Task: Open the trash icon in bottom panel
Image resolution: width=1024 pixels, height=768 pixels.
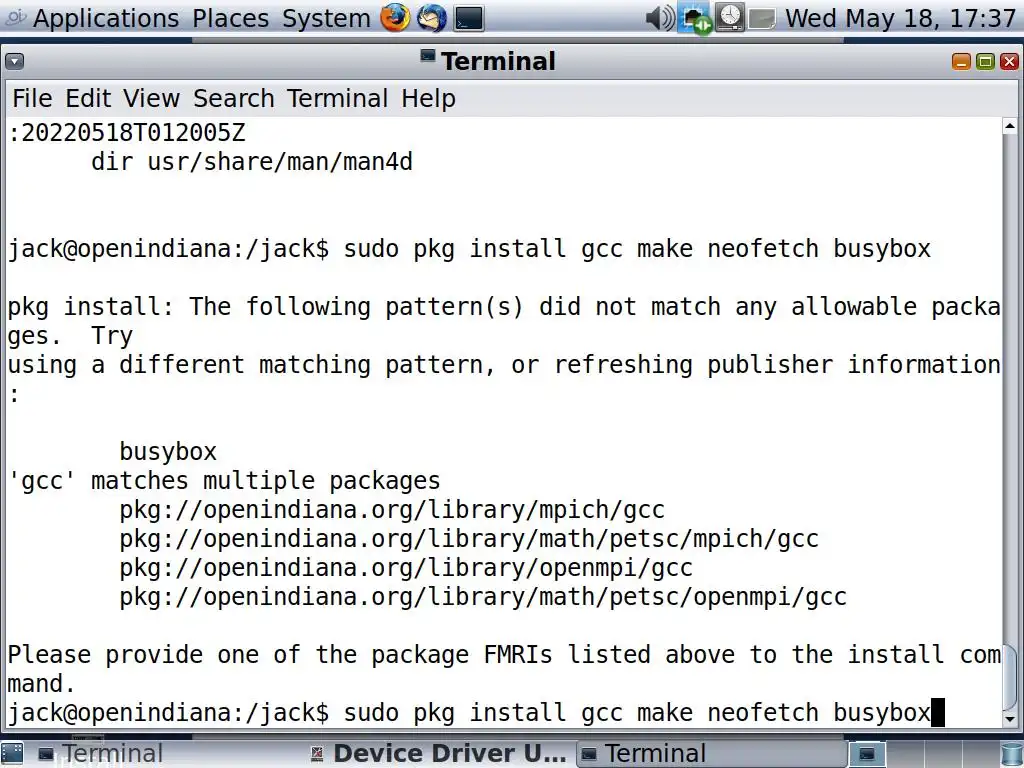Action: point(1012,754)
